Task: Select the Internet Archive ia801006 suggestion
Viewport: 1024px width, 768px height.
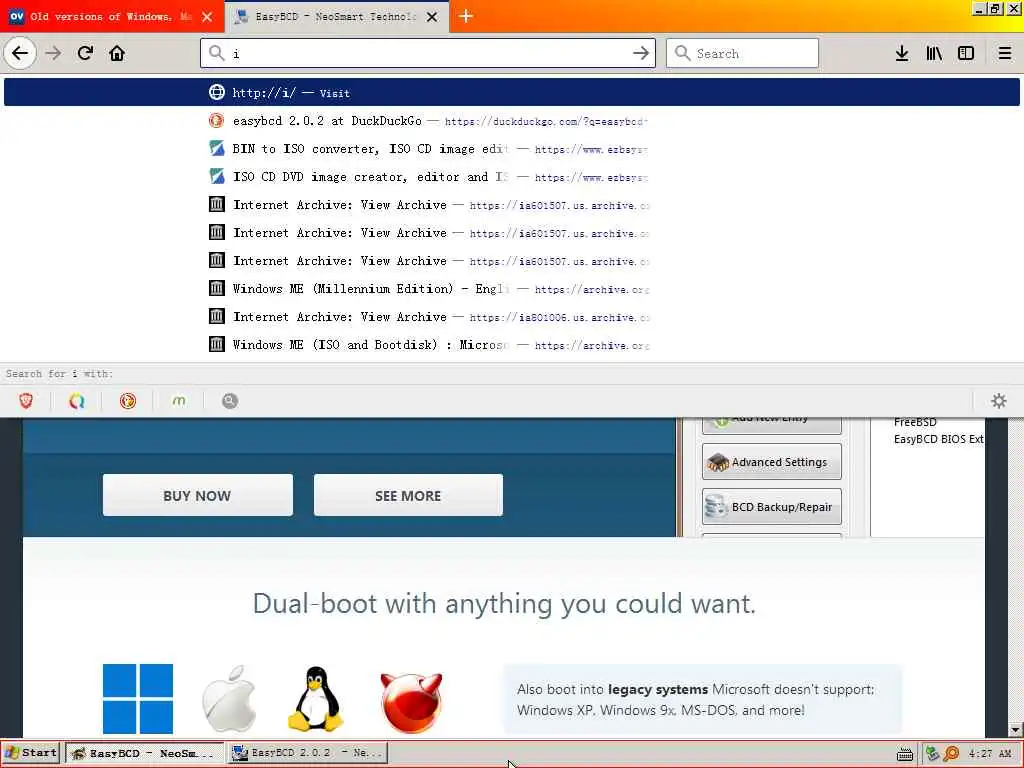Action: (511, 317)
